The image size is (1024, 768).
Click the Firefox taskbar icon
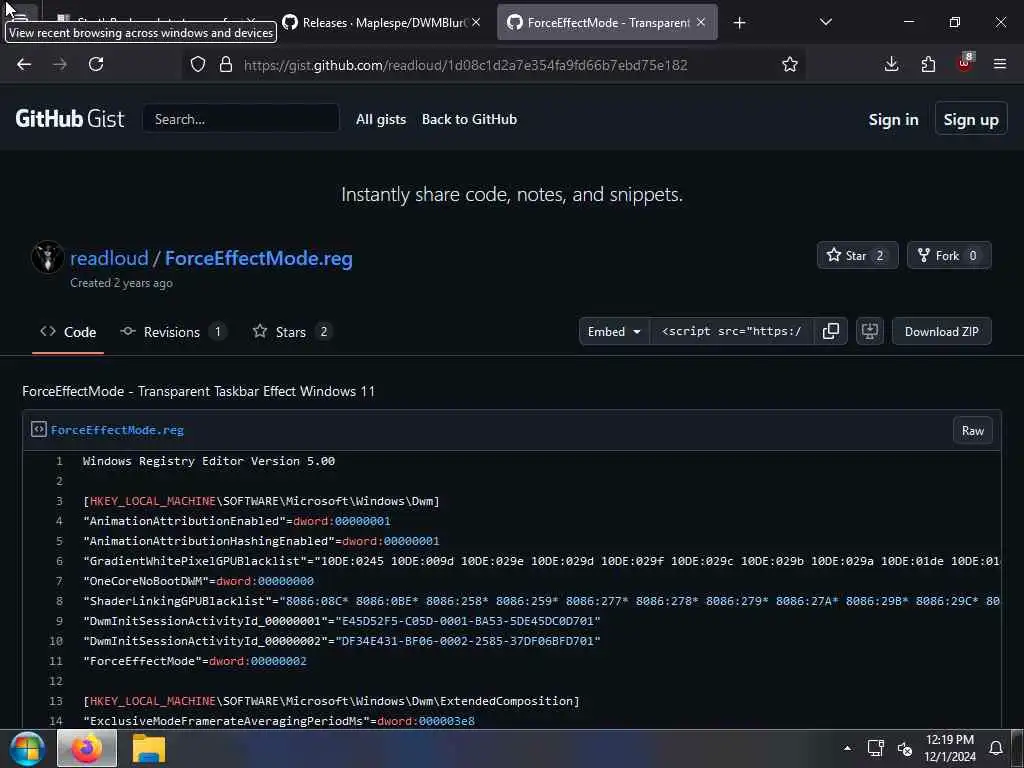[x=87, y=748]
